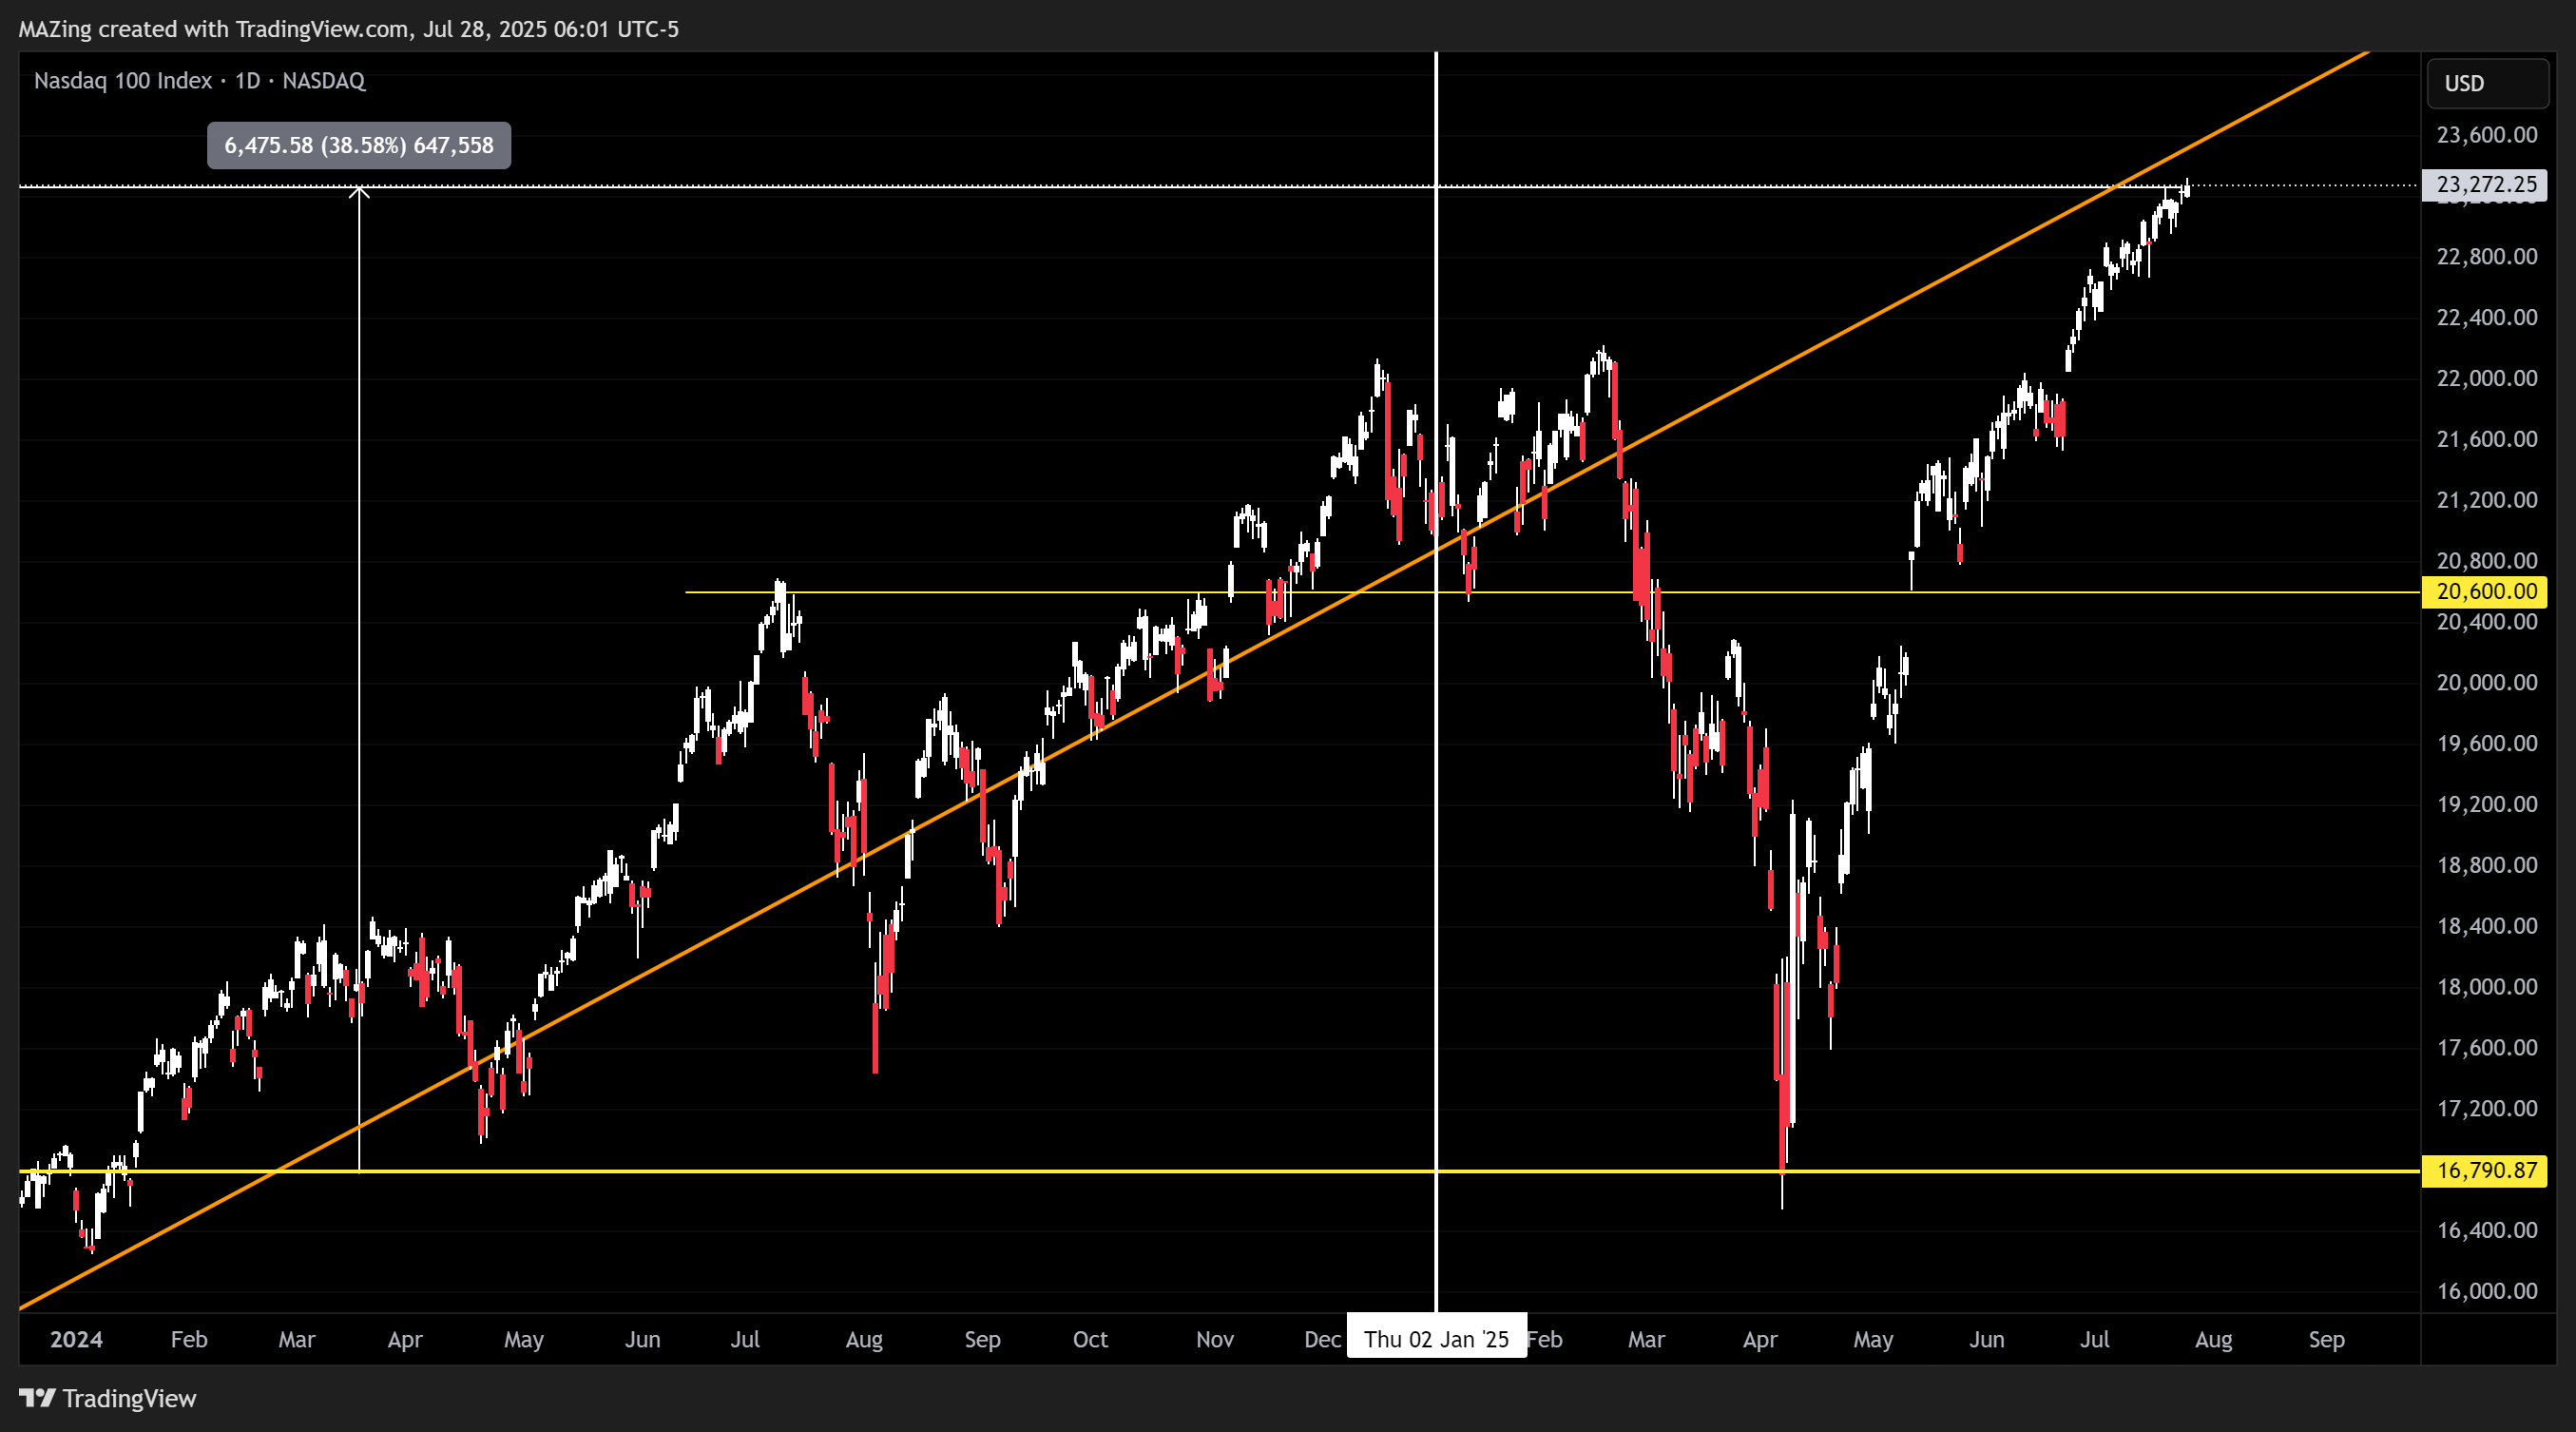Click the 17,200.00 price axis label
This screenshot has width=2576, height=1432.
pyautogui.click(x=2487, y=1109)
